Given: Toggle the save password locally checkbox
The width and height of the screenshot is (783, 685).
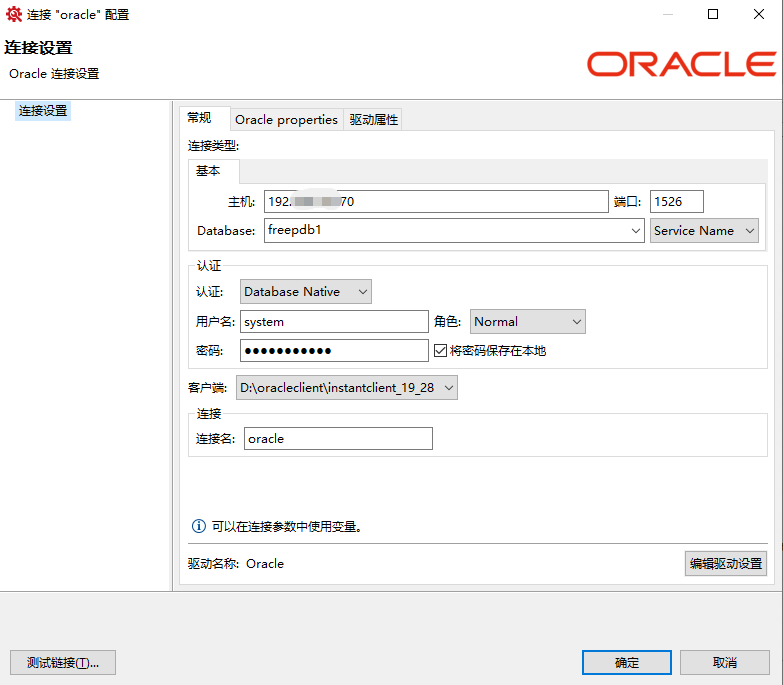Looking at the screenshot, I should (x=440, y=350).
